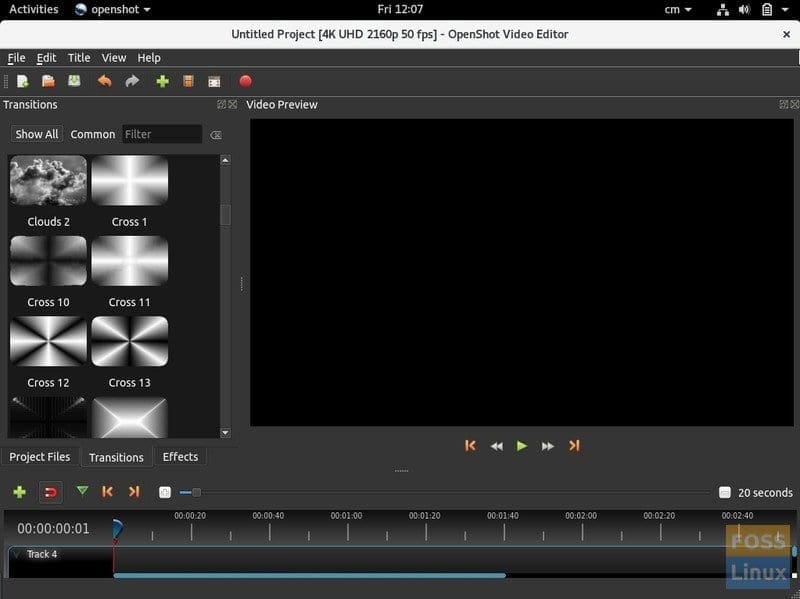
Task: Select the Cross 12 transition thumbnail
Action: [48, 341]
